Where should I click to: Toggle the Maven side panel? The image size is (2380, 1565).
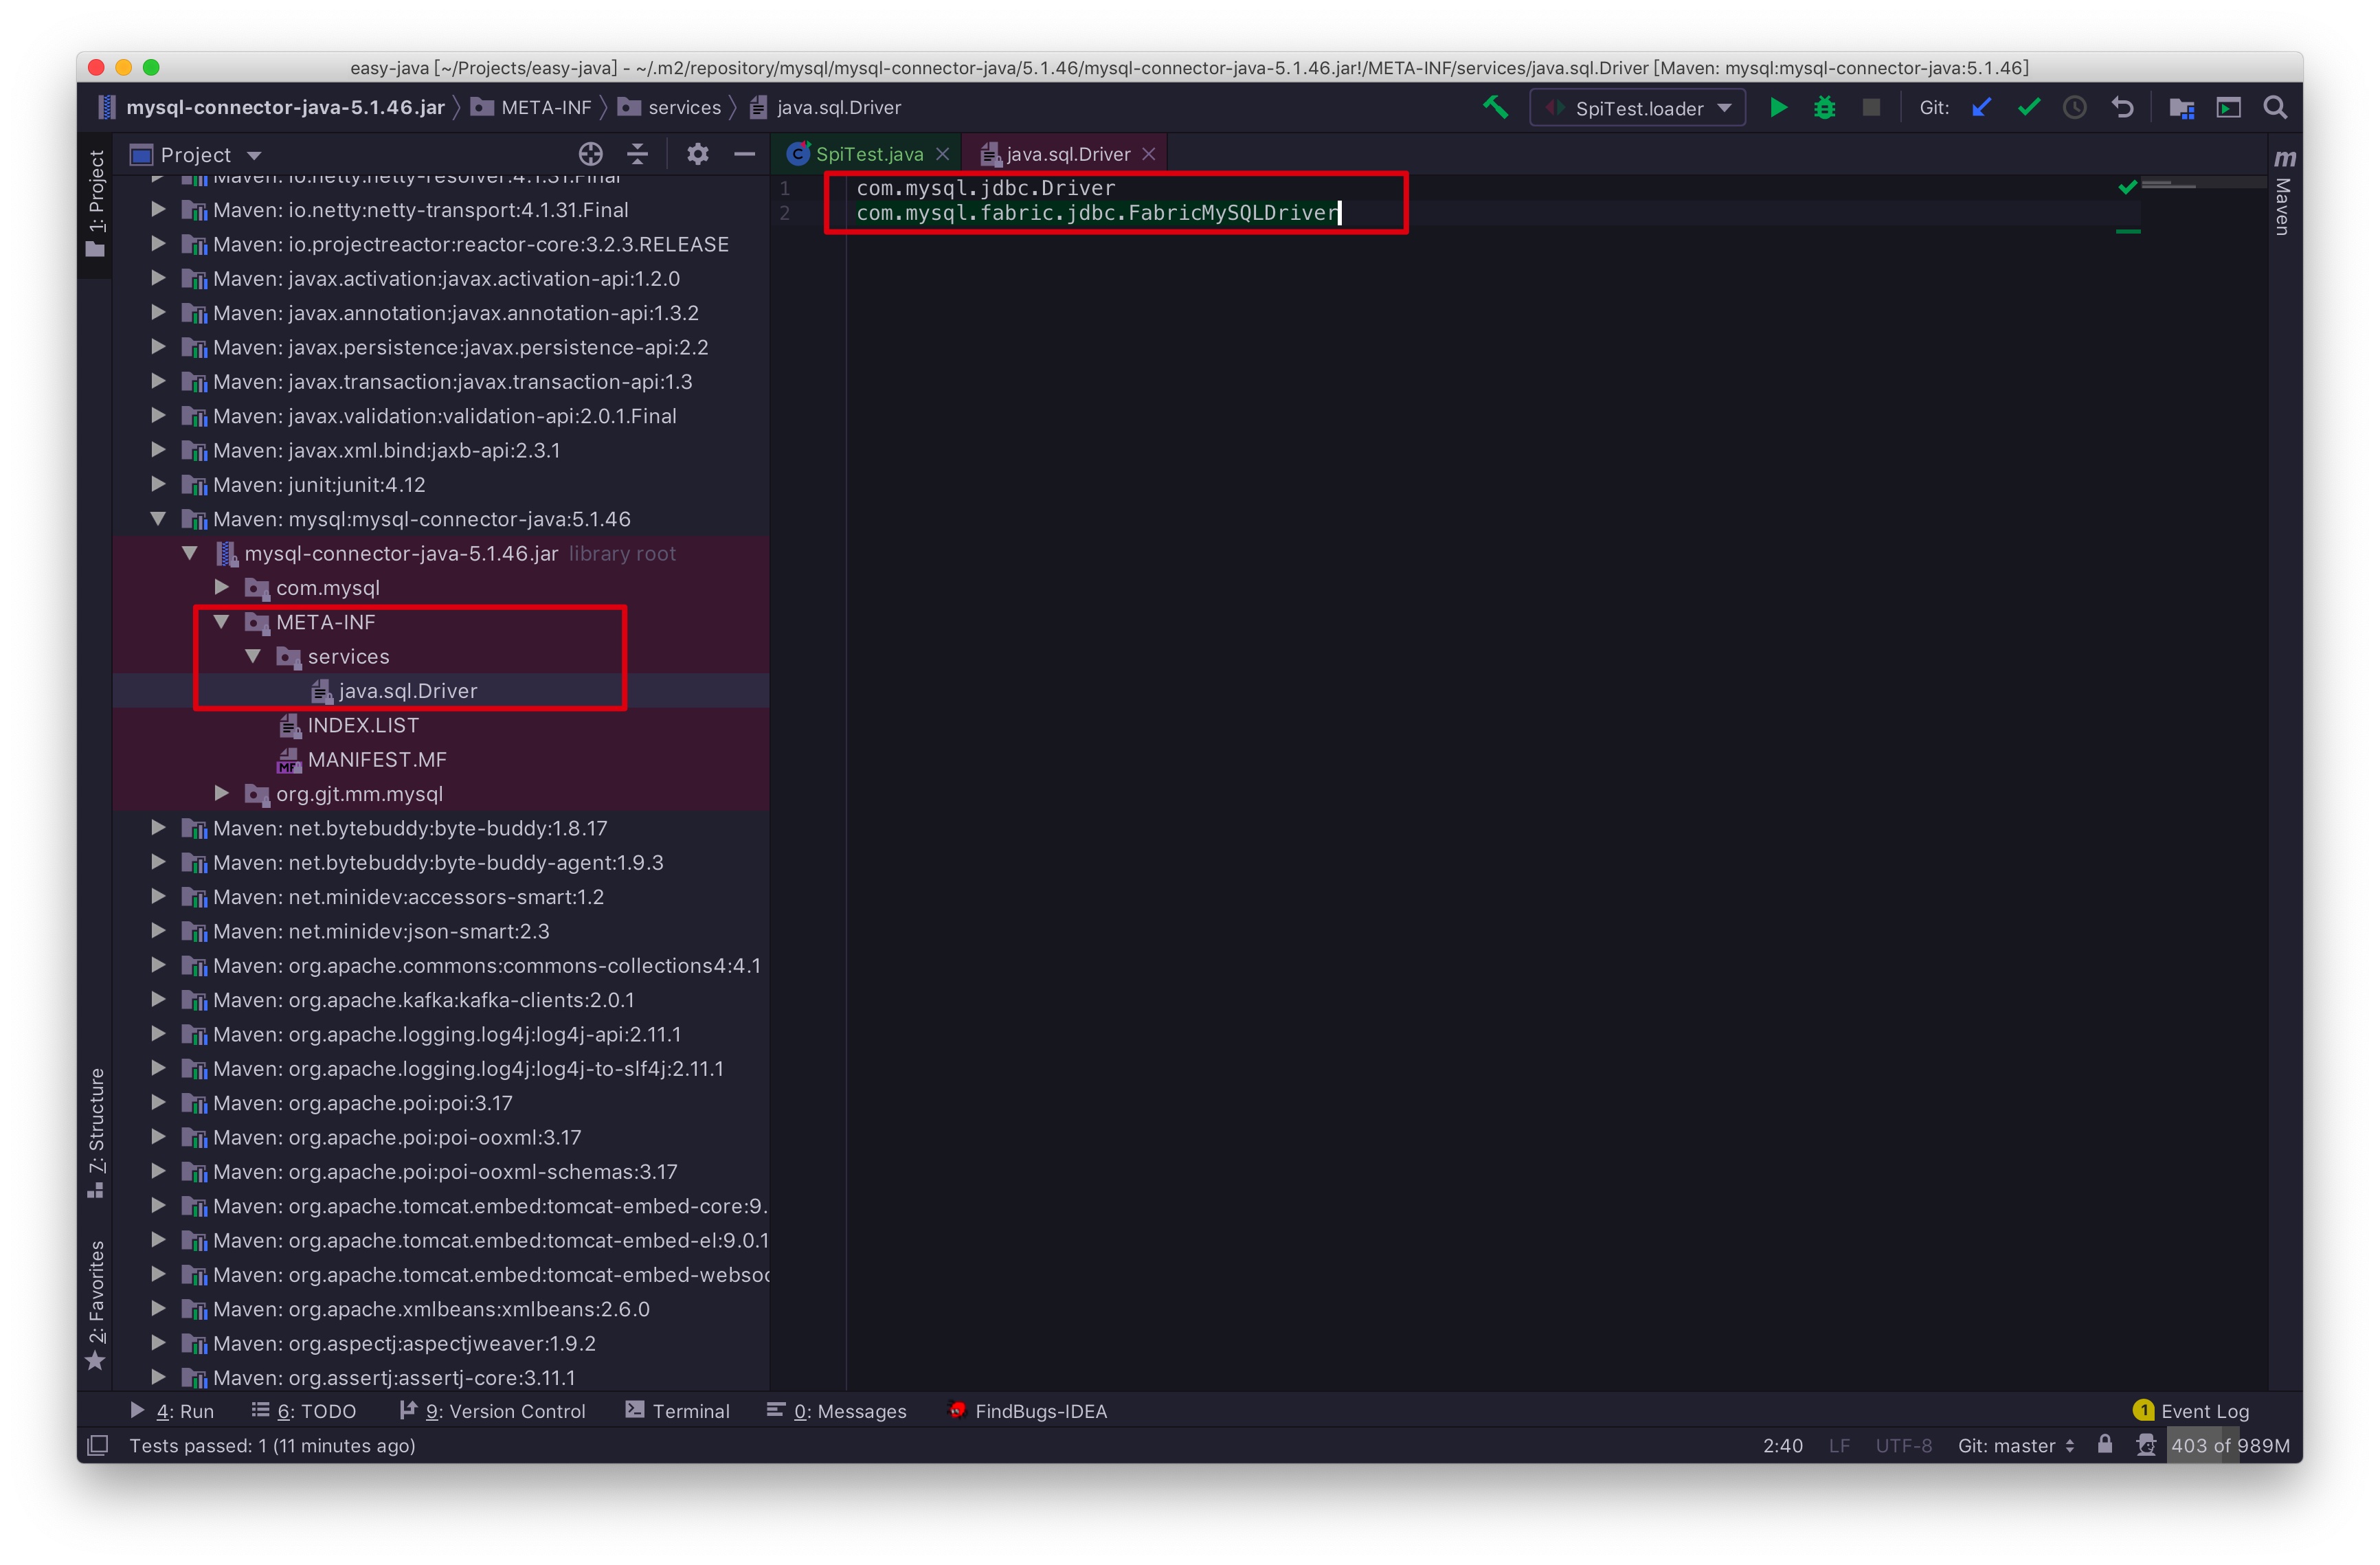[x=2283, y=196]
